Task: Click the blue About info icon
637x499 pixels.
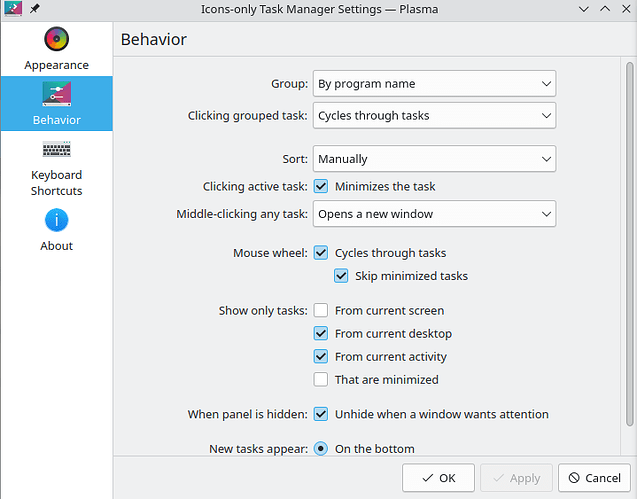Action: [x=56, y=220]
